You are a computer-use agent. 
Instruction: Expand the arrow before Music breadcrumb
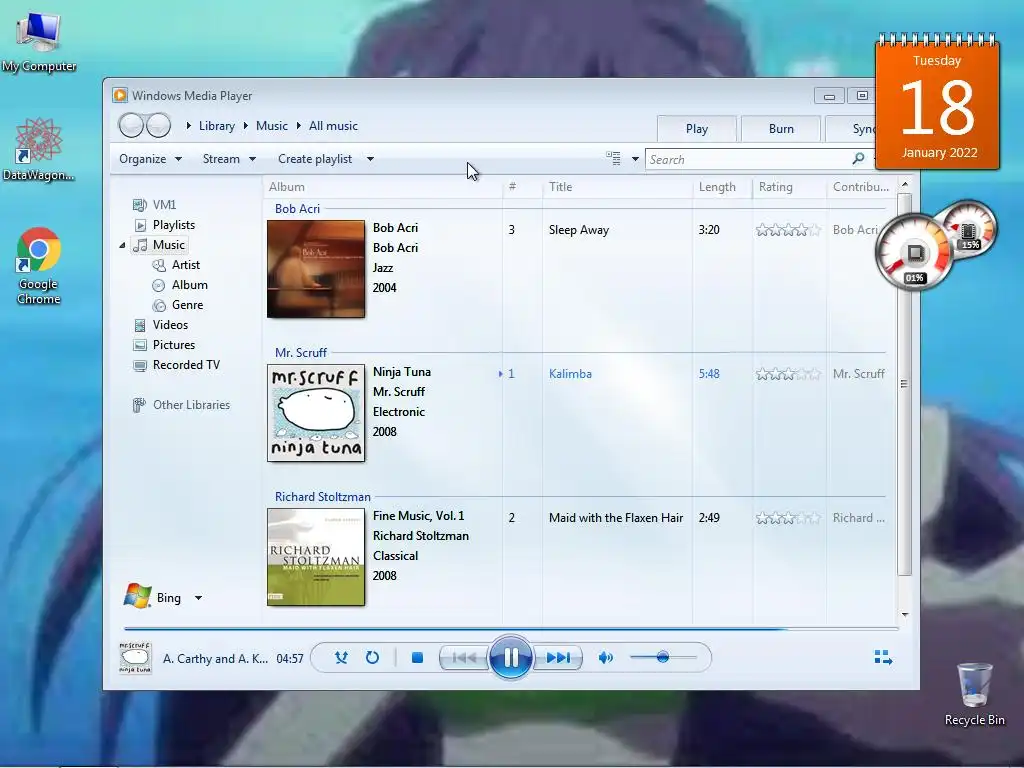[246, 125]
